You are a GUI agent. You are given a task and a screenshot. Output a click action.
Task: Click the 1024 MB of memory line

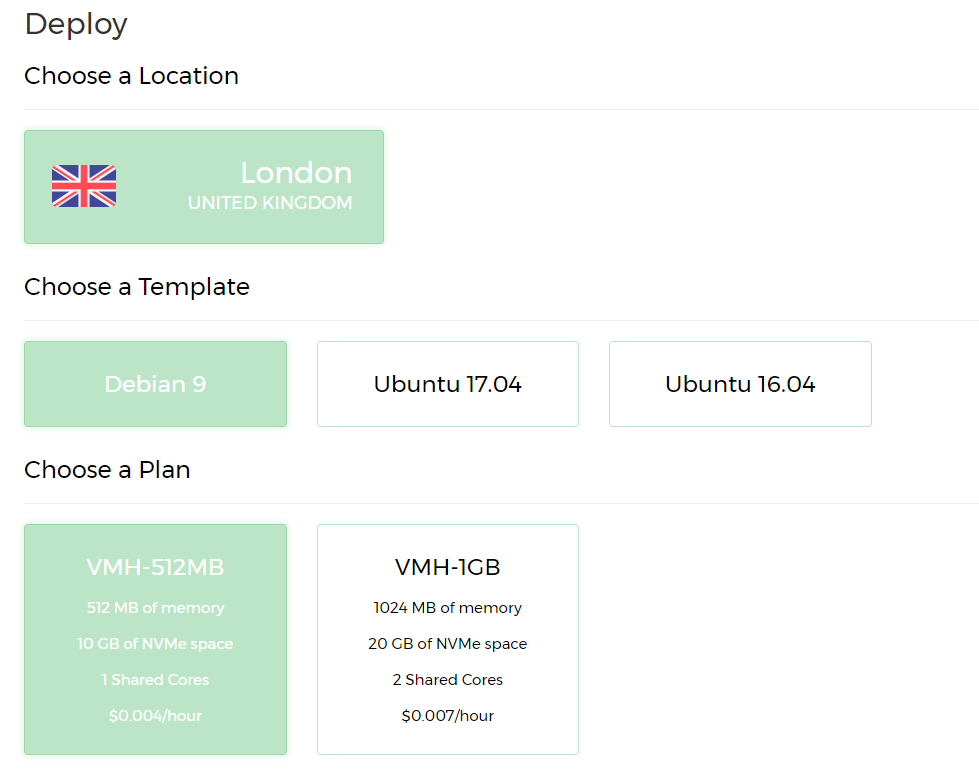tap(448, 608)
